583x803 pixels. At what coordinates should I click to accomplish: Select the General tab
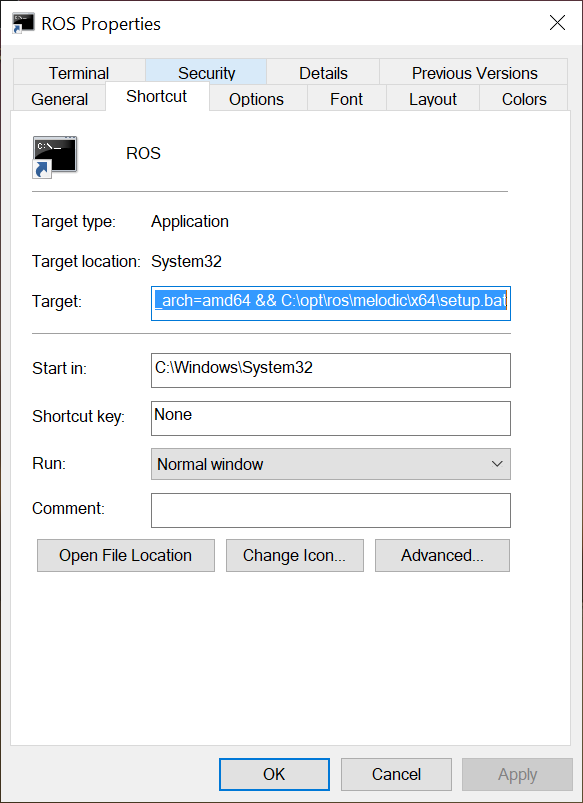[x=59, y=98]
